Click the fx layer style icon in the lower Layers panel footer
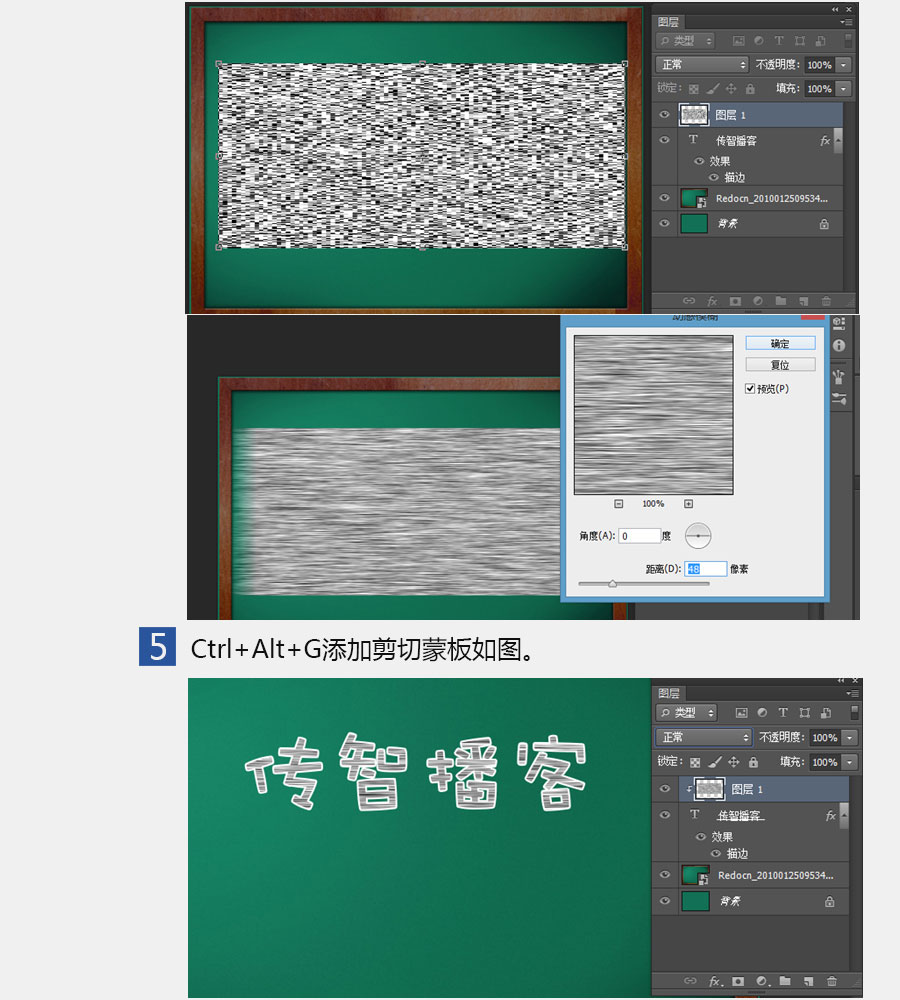The image size is (900, 1000). coord(715,981)
